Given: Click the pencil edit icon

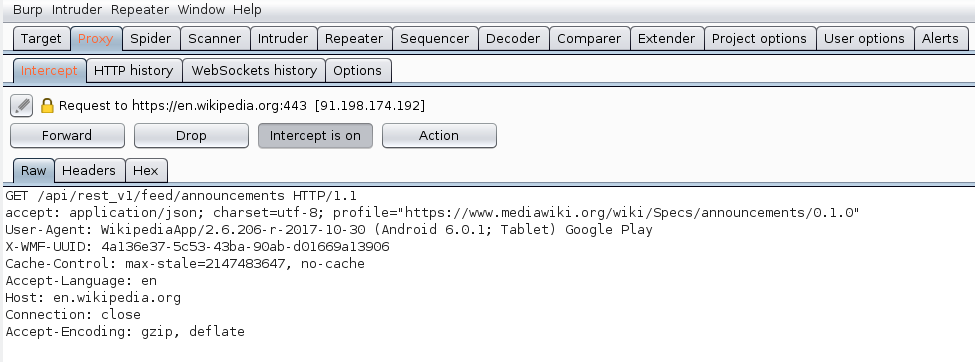Looking at the screenshot, I should pyautogui.click(x=21, y=106).
